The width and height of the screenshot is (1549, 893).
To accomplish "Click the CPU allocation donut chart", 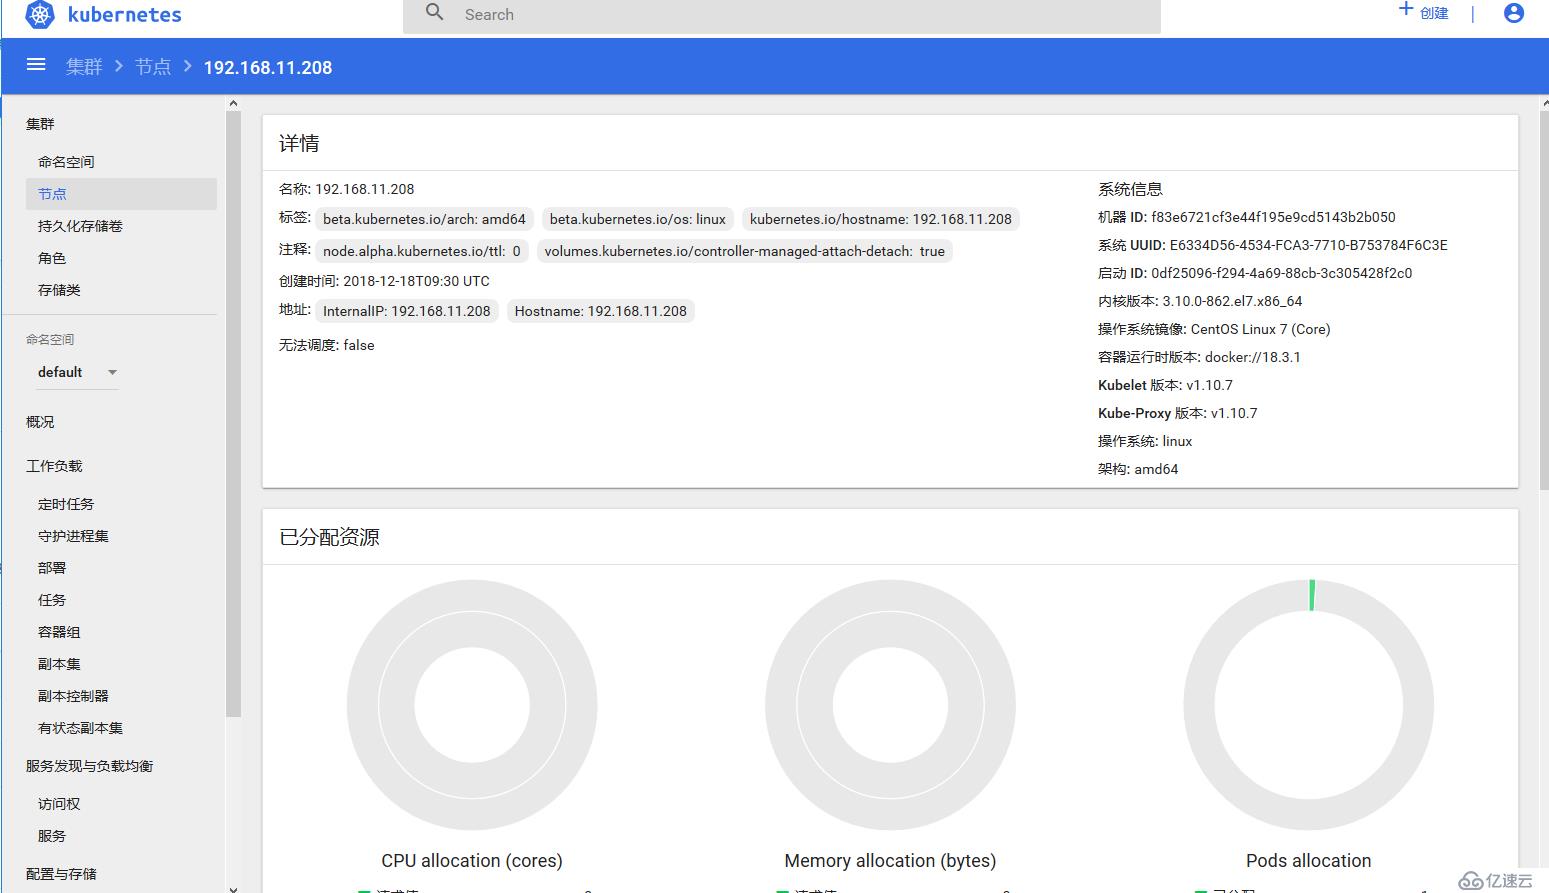I will click(472, 705).
